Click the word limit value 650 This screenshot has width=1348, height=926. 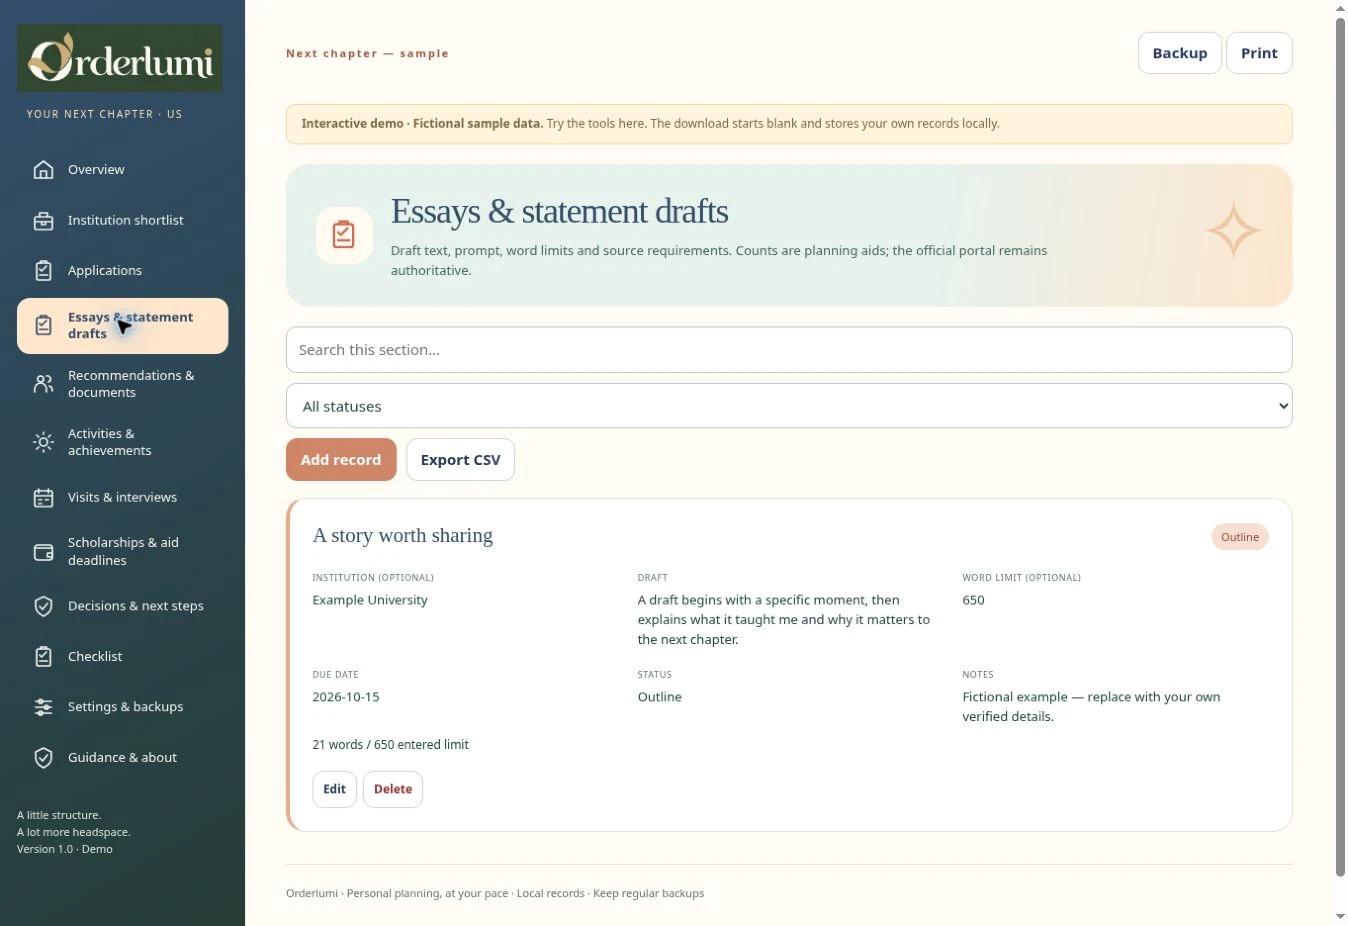tap(973, 600)
